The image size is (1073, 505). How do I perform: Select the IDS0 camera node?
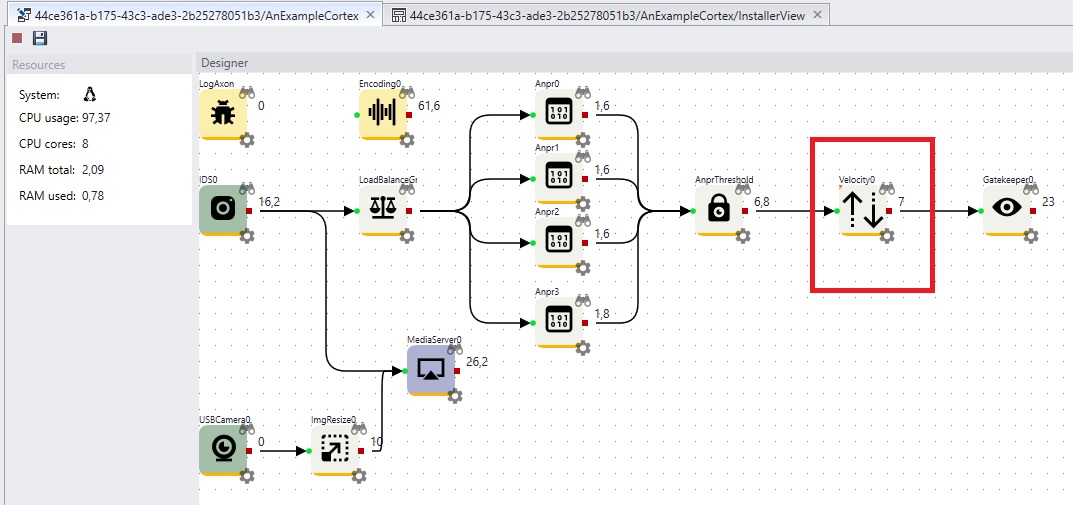tap(223, 210)
